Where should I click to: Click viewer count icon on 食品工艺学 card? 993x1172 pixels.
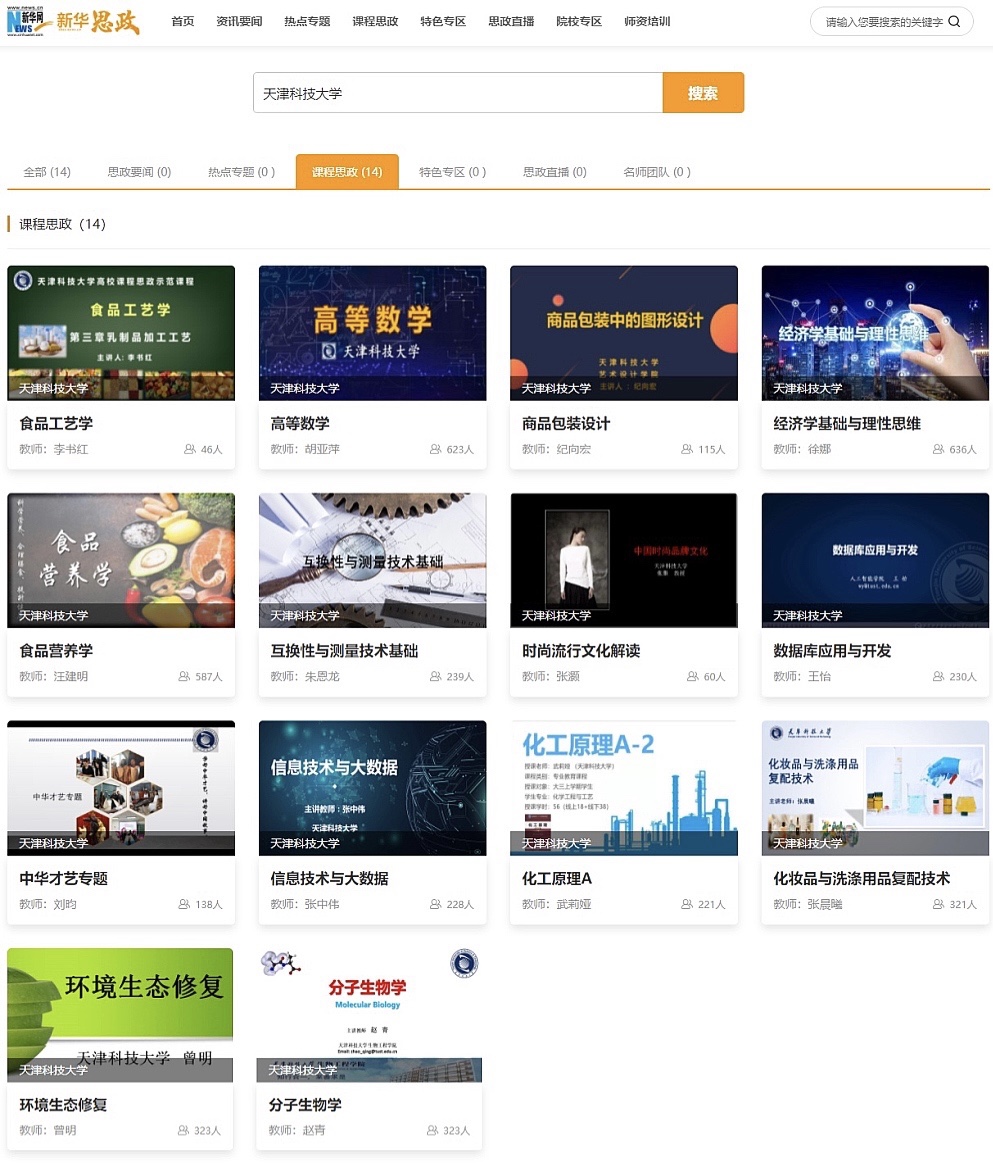pos(190,450)
